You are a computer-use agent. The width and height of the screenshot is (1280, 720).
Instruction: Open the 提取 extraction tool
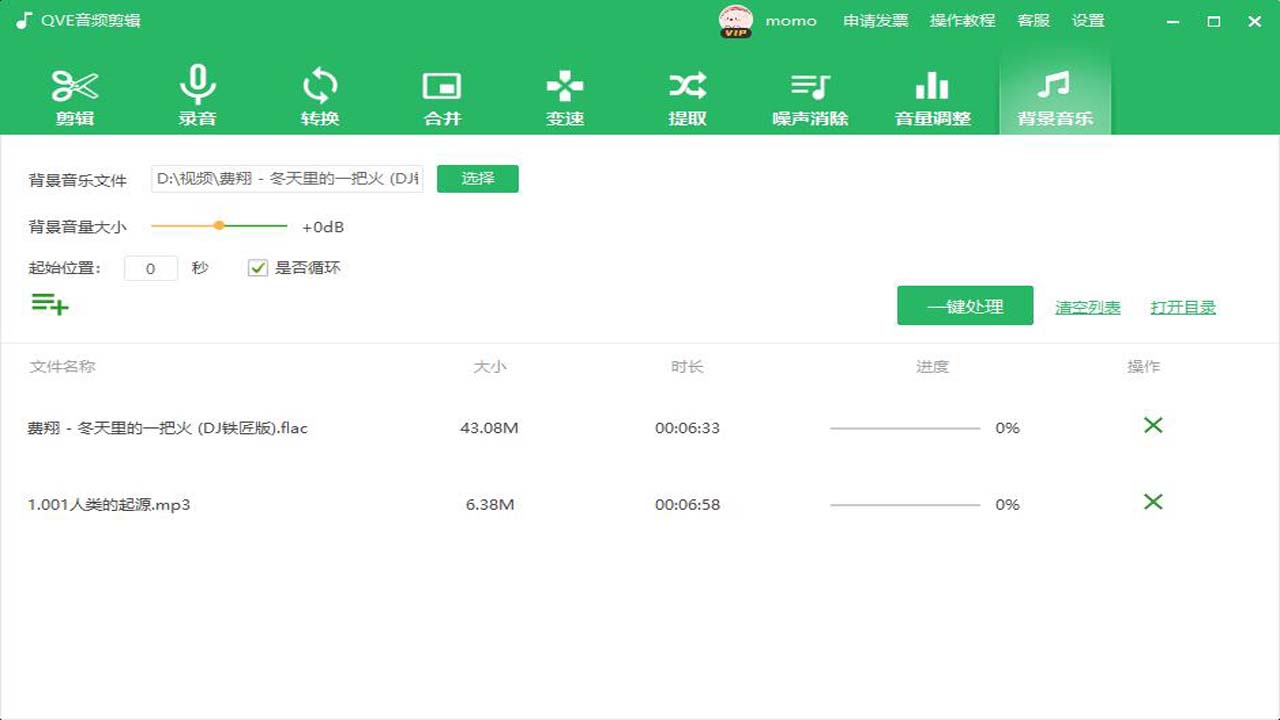click(686, 92)
